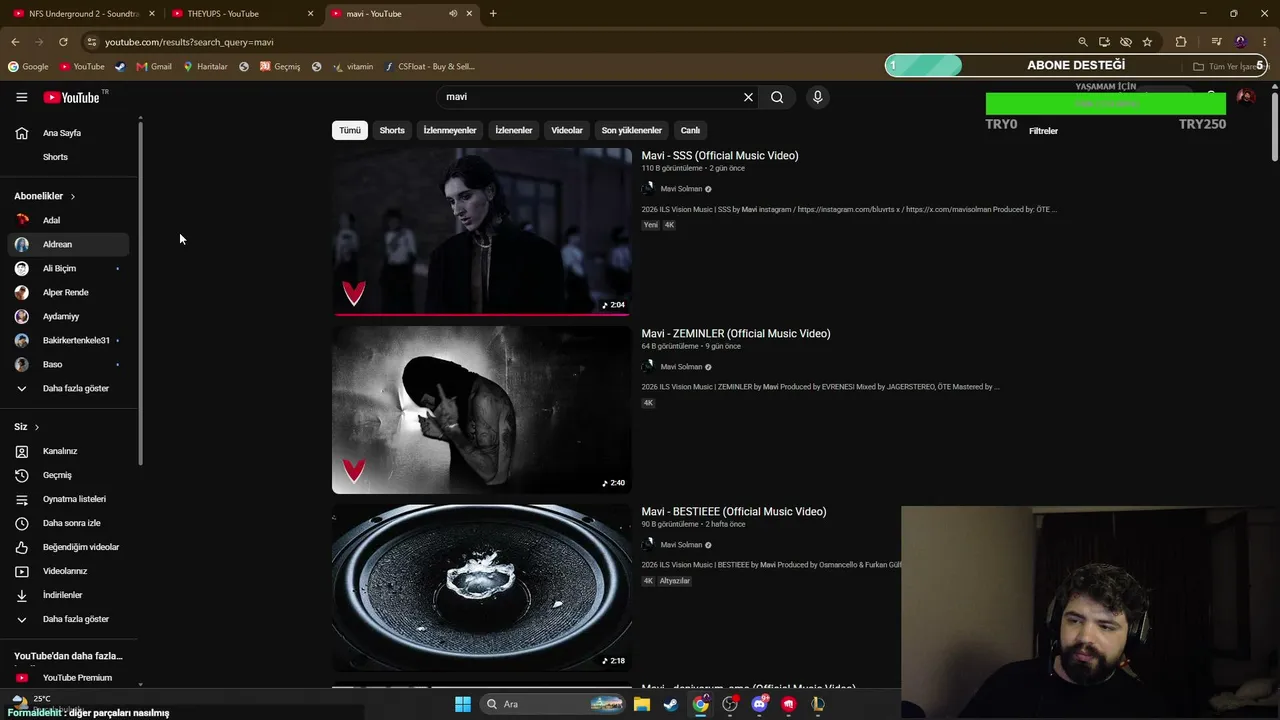Open the Windows Start button
The width and height of the screenshot is (1280, 720).
tap(462, 704)
